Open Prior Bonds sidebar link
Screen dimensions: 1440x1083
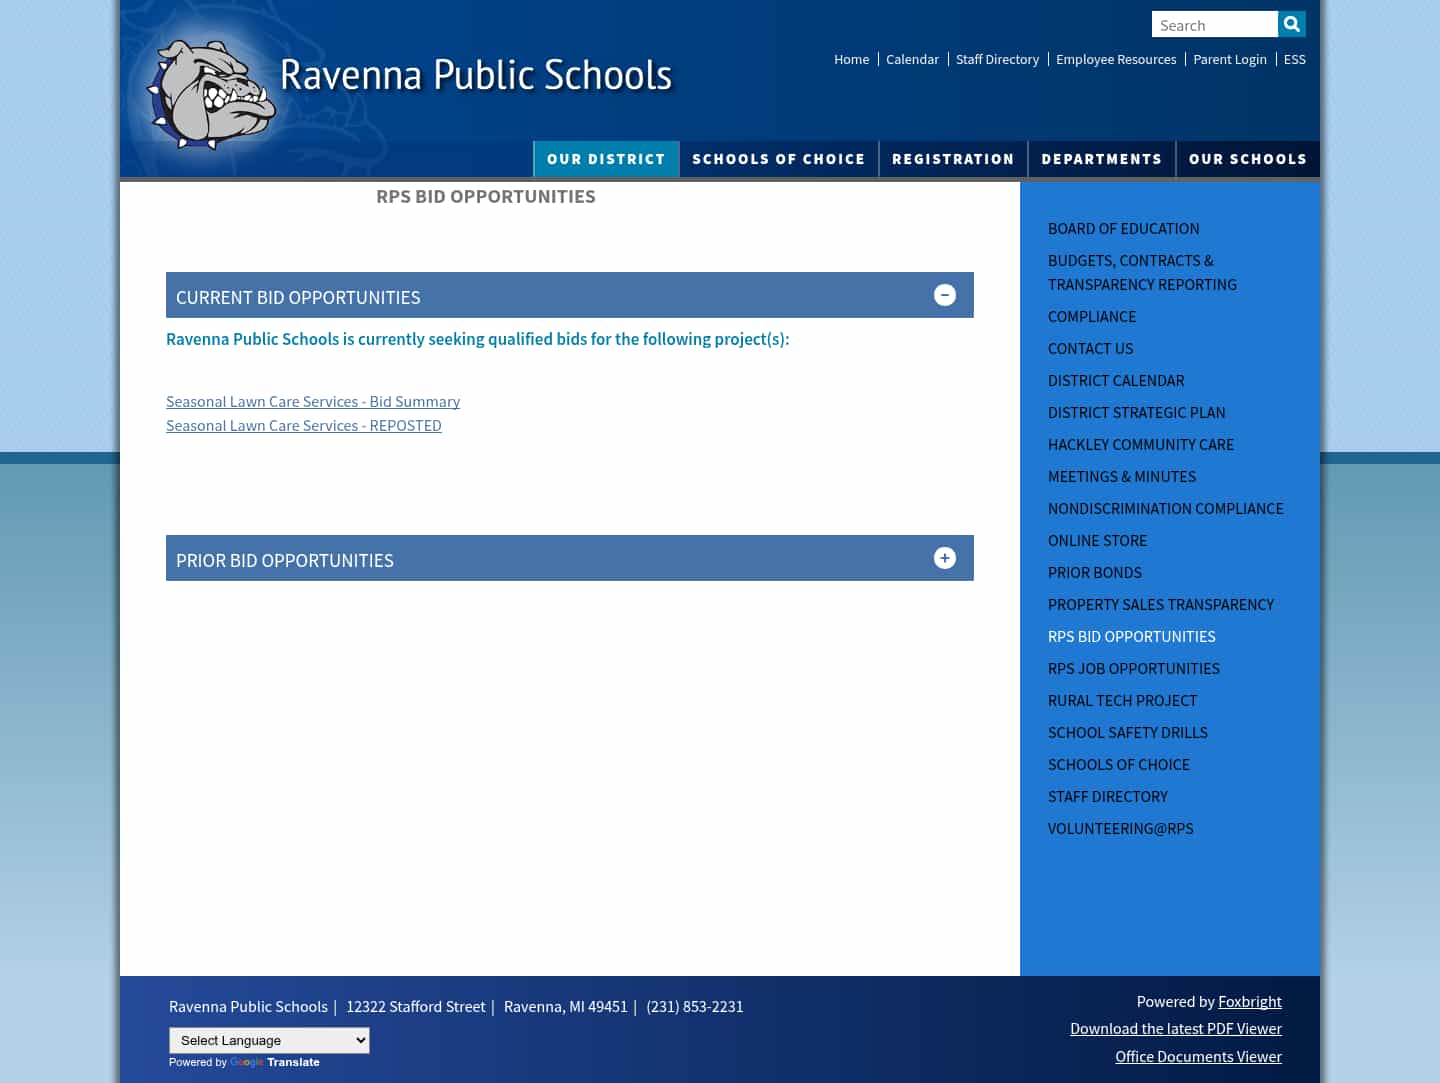(x=1095, y=573)
